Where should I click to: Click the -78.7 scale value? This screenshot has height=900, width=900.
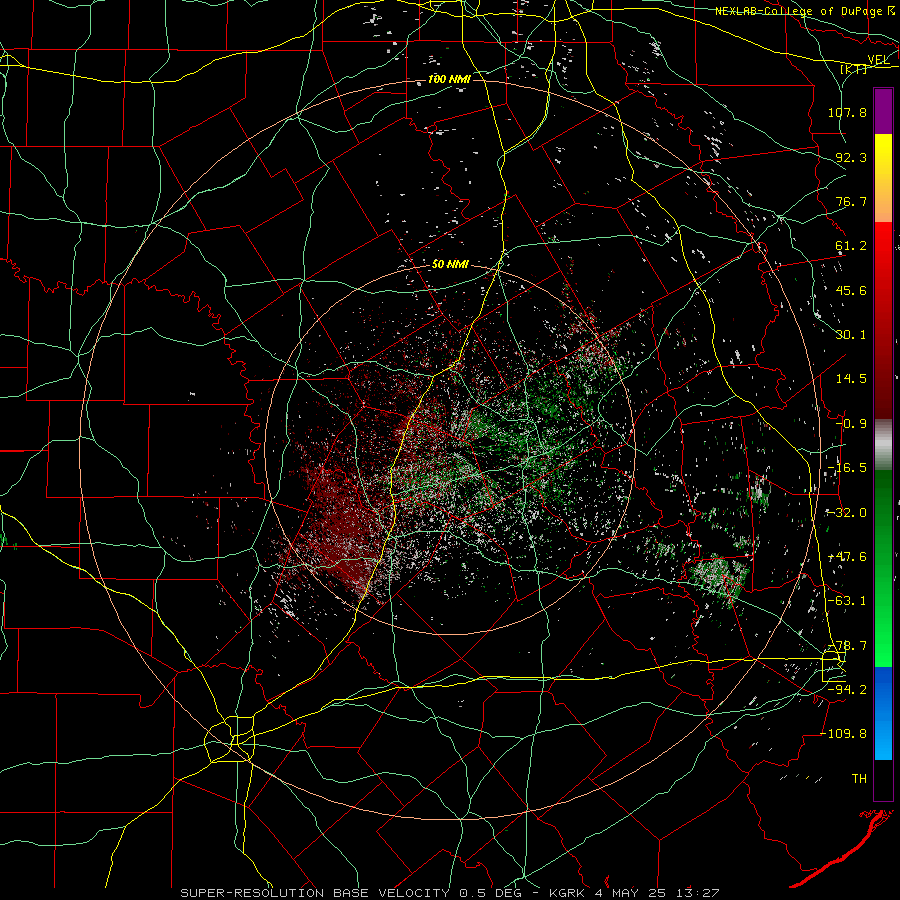pos(847,646)
